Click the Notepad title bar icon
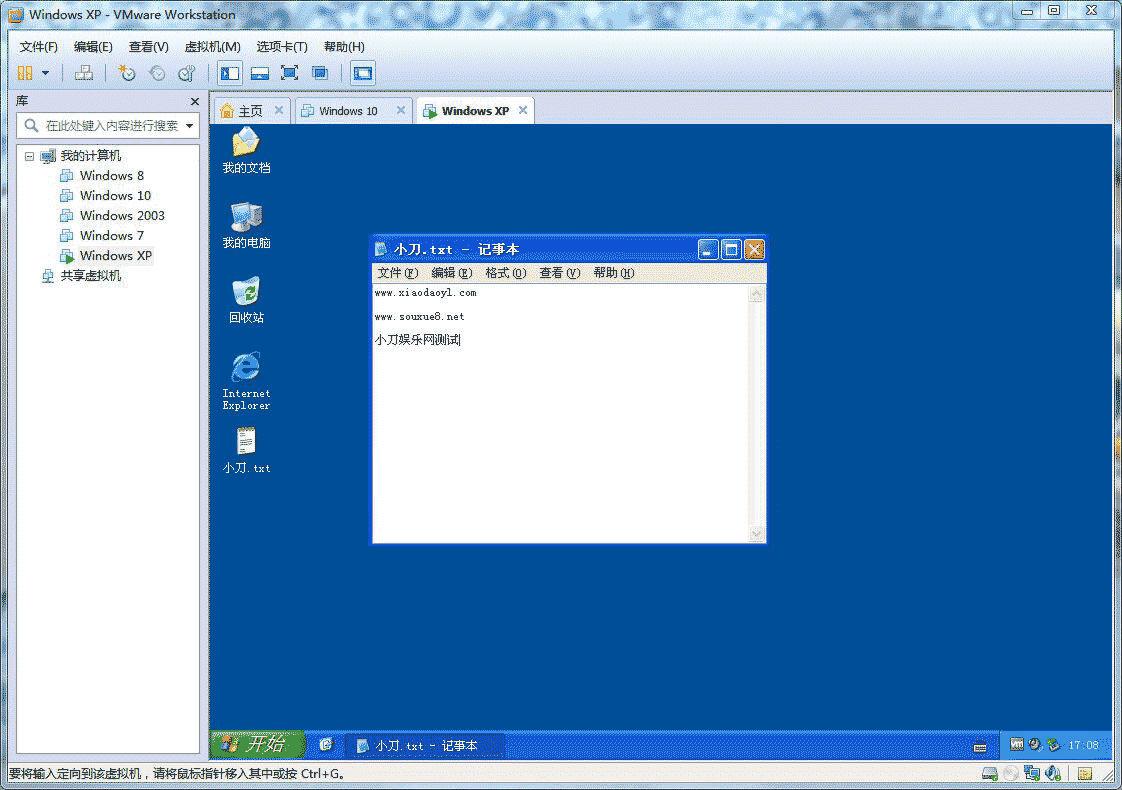The width and height of the screenshot is (1122, 790). click(381, 250)
